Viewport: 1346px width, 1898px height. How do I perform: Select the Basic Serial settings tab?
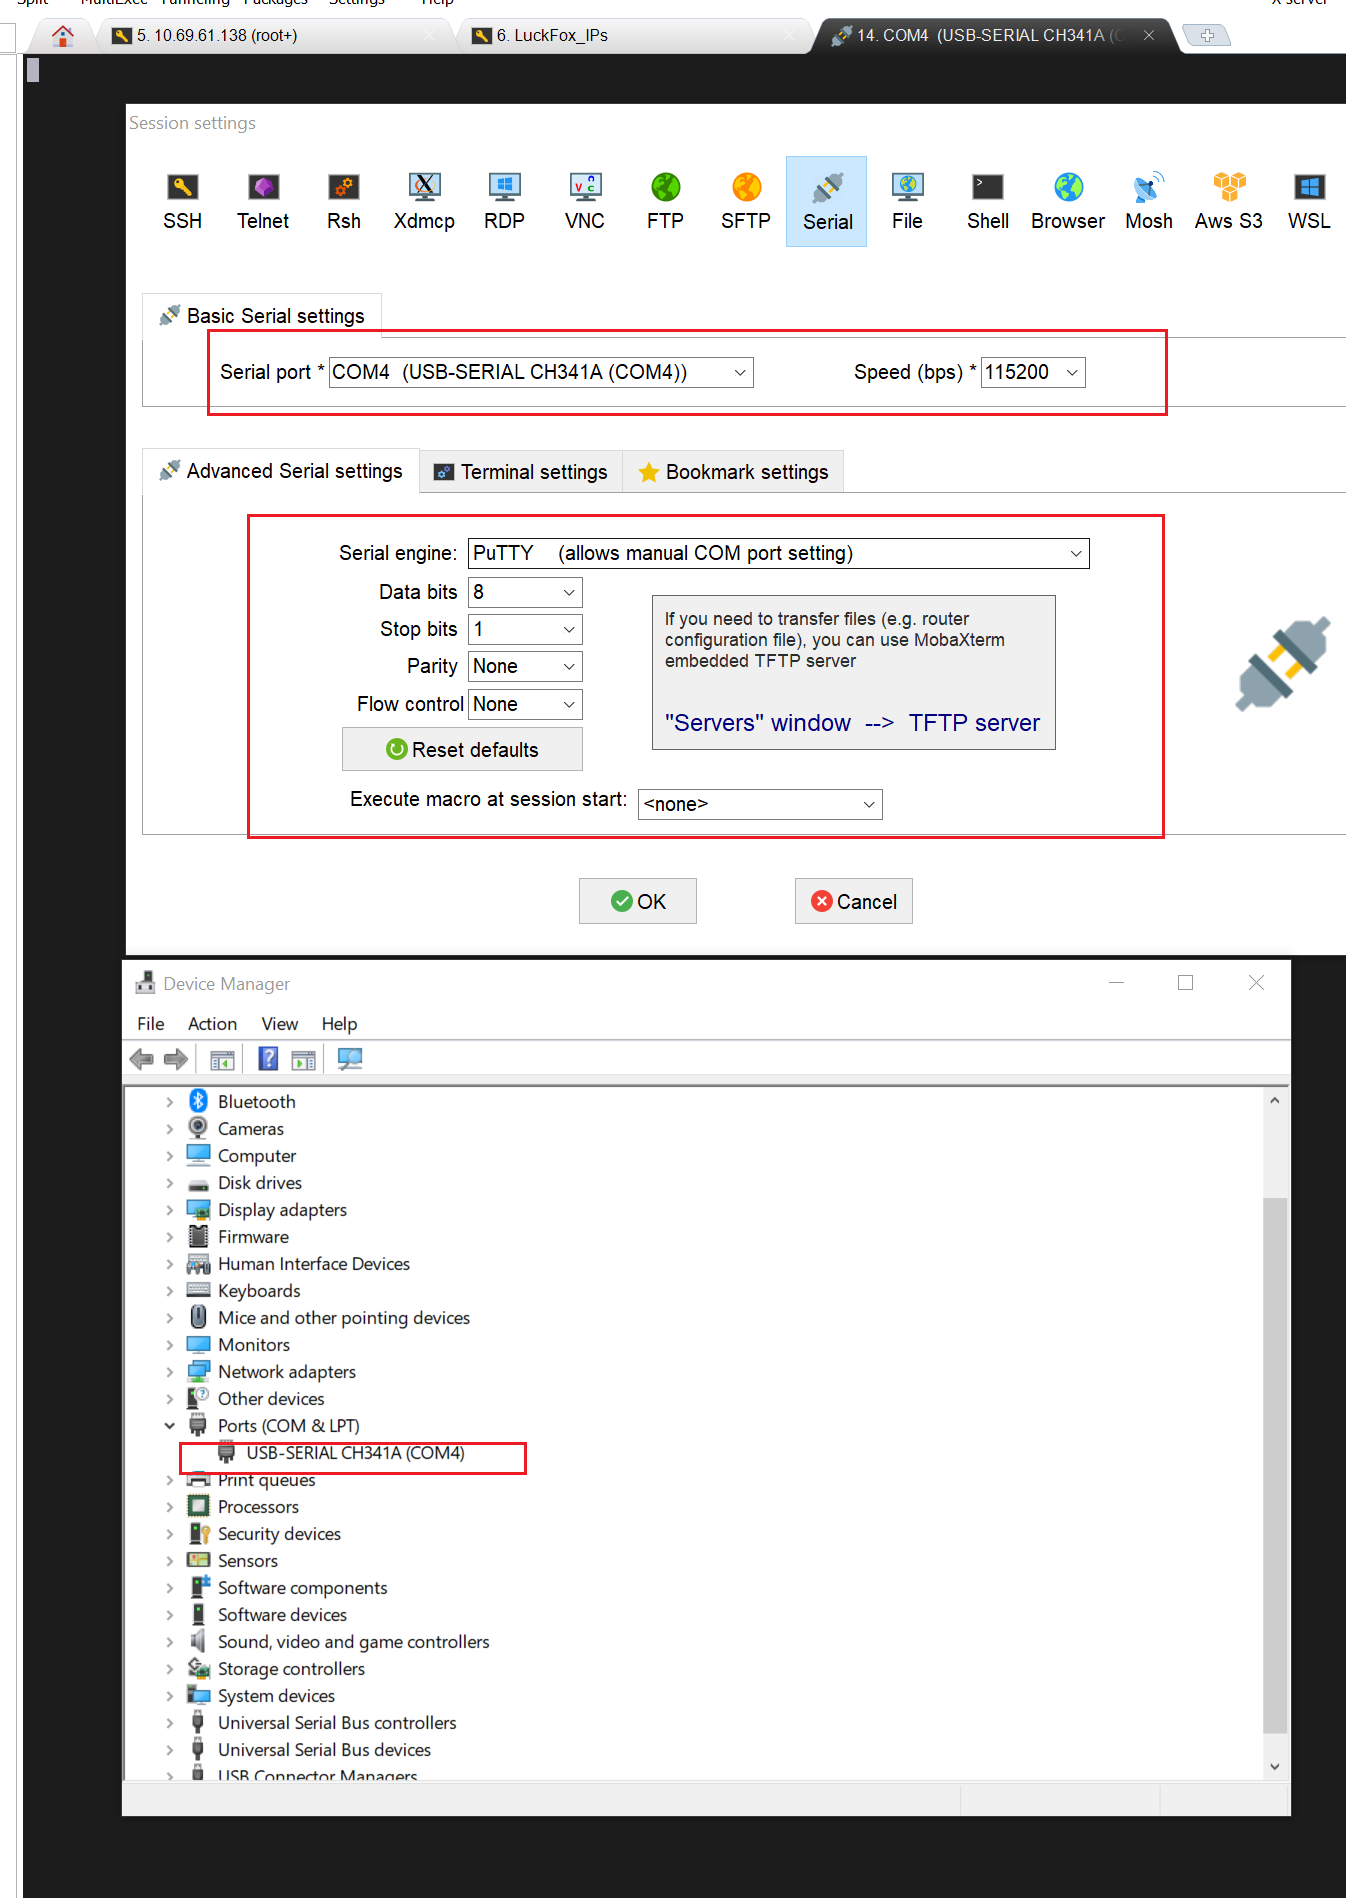click(x=262, y=316)
